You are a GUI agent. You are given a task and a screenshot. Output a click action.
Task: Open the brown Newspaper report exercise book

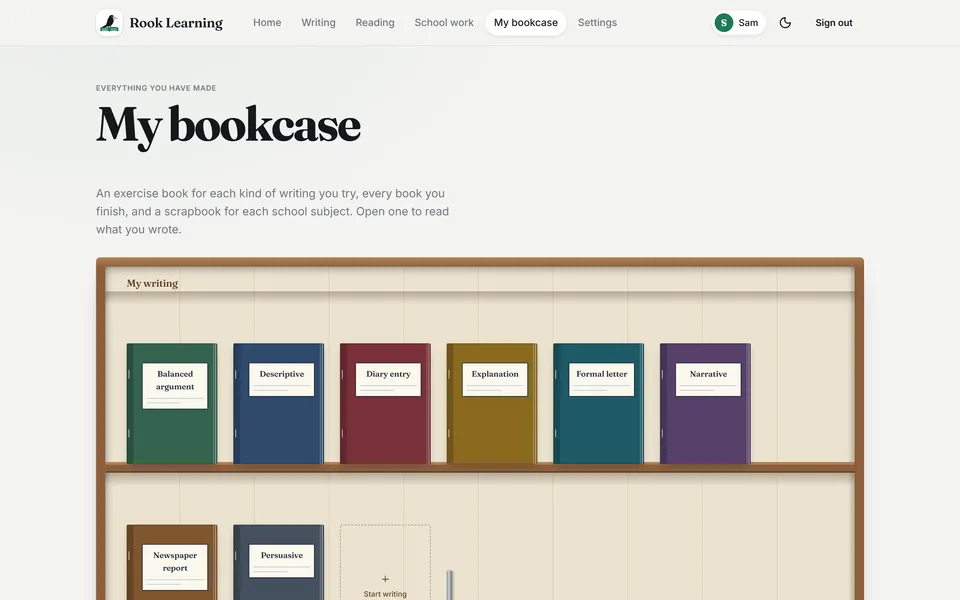pos(172,562)
